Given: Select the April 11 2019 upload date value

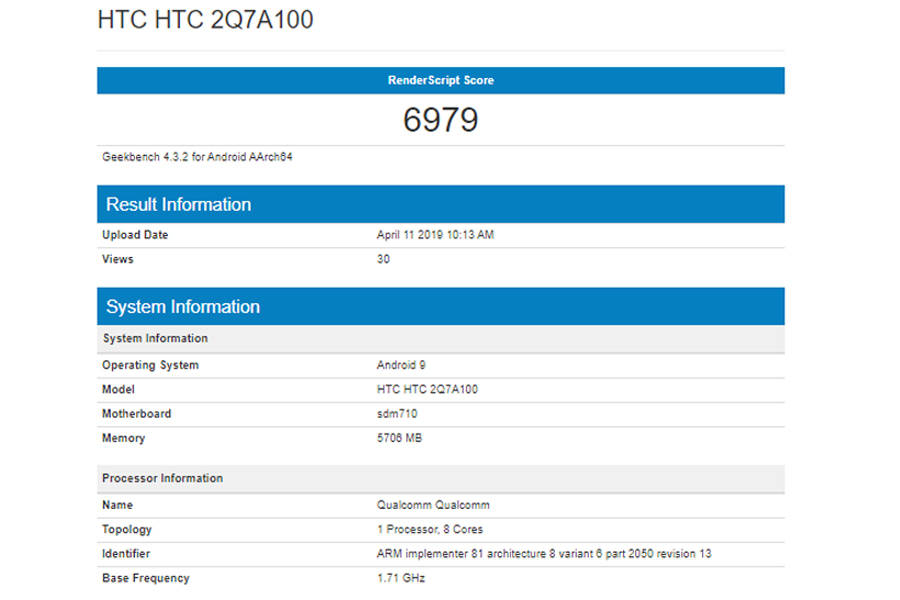Looking at the screenshot, I should 430,235.
